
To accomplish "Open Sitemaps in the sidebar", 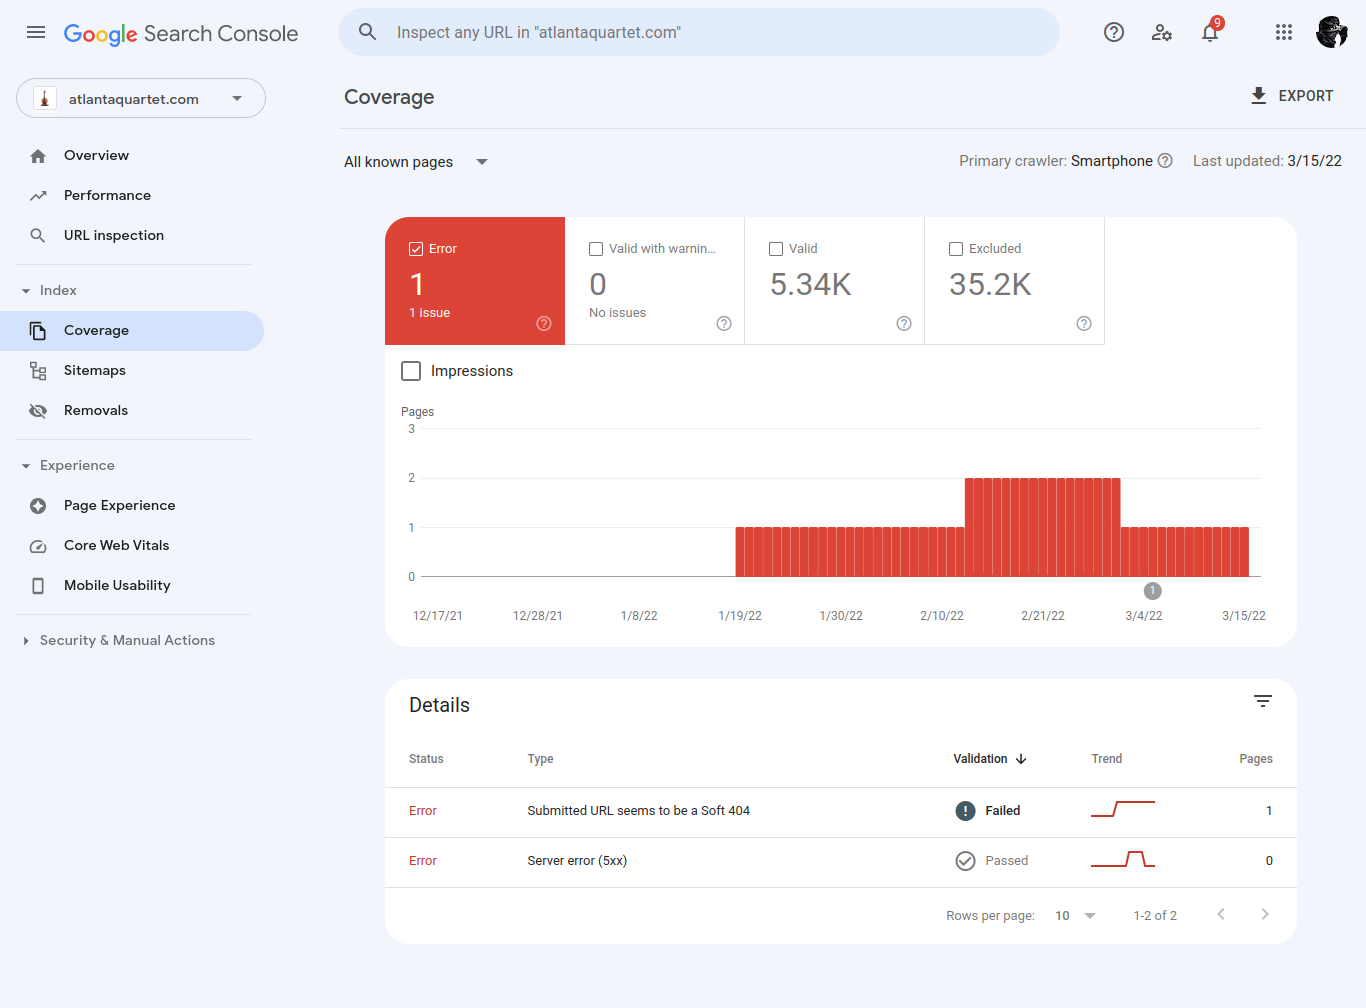I will click(95, 371).
